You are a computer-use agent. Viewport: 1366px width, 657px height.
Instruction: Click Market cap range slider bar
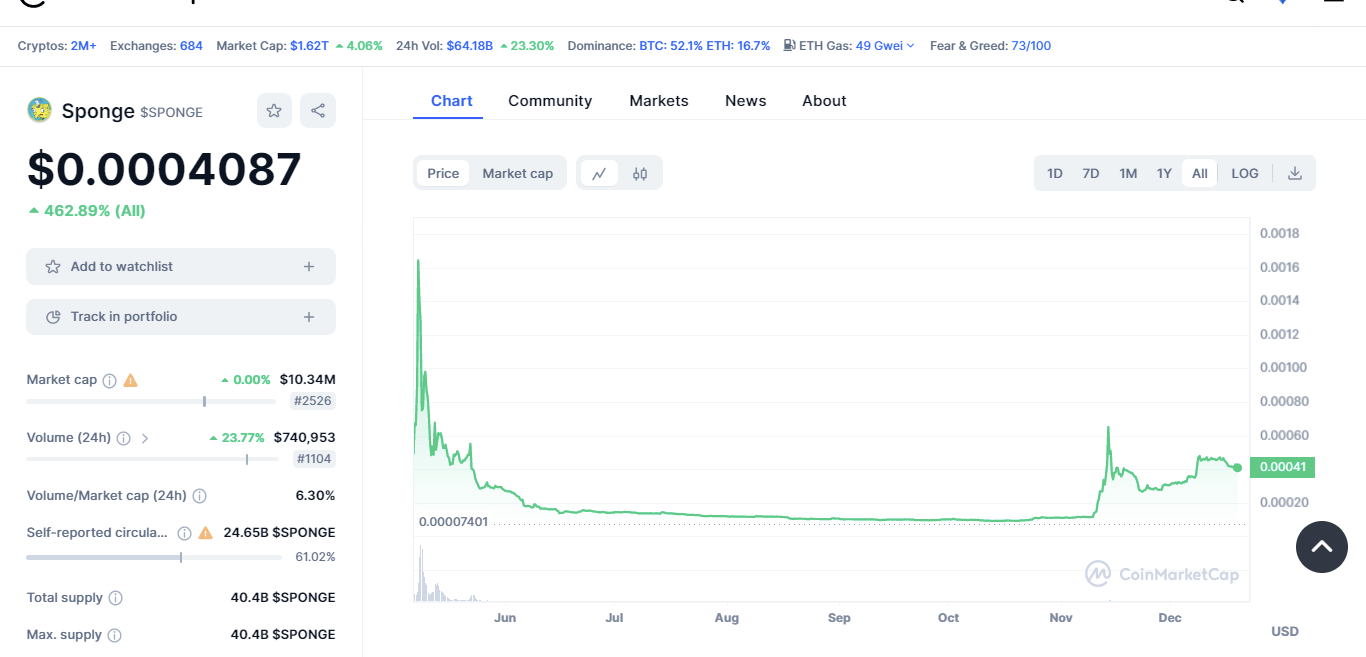[151, 401]
